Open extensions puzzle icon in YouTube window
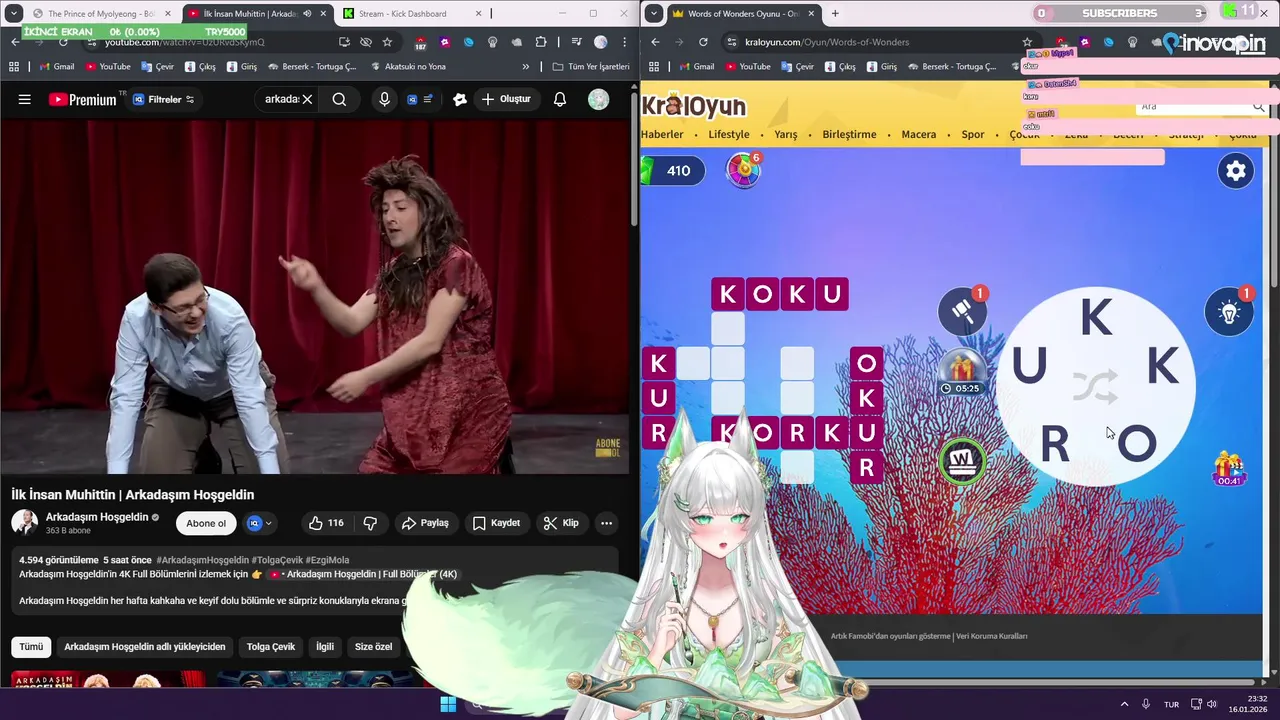Viewport: 1280px width, 720px height. pos(541,42)
